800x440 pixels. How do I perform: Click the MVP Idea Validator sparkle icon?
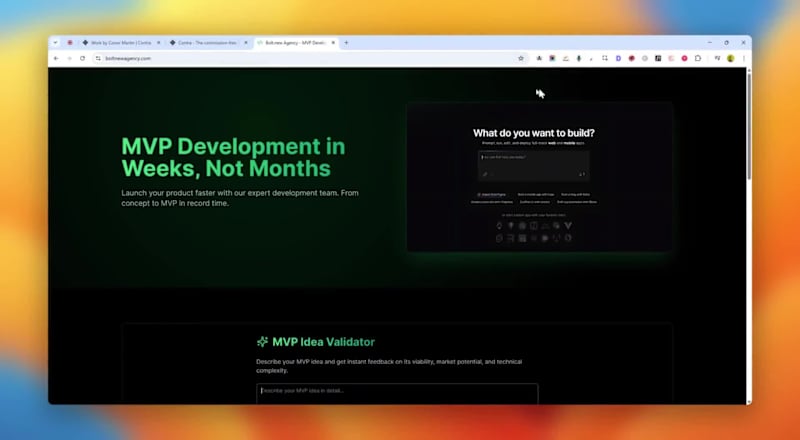[x=262, y=342]
